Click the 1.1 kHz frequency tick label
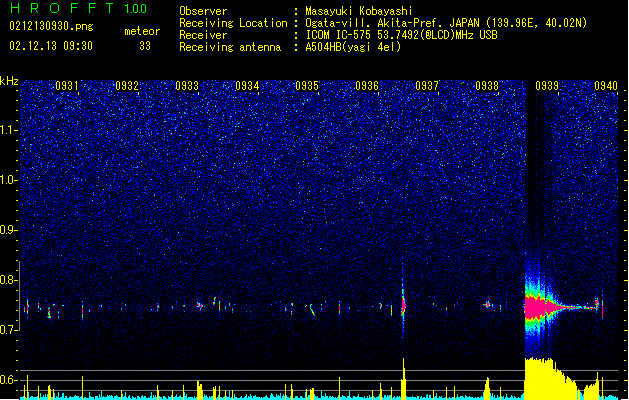This screenshot has width=629, height=400. pyautogui.click(x=8, y=130)
